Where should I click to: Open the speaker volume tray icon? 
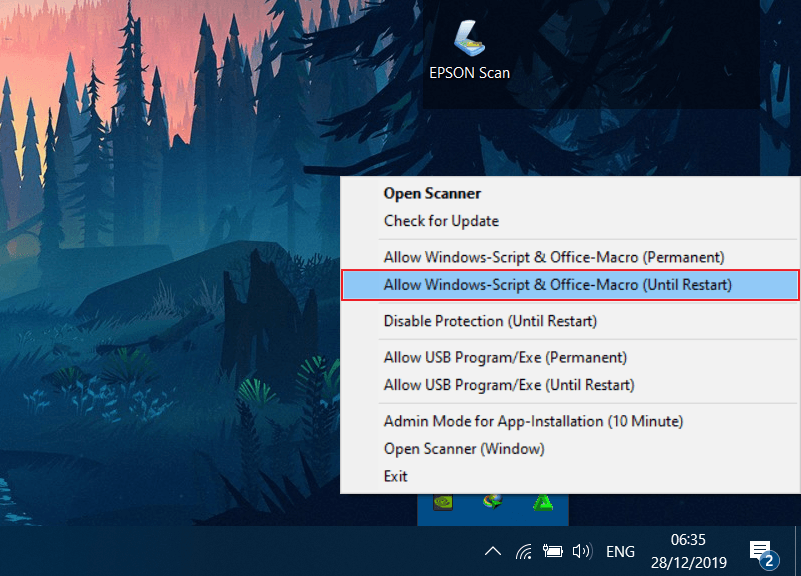point(582,551)
